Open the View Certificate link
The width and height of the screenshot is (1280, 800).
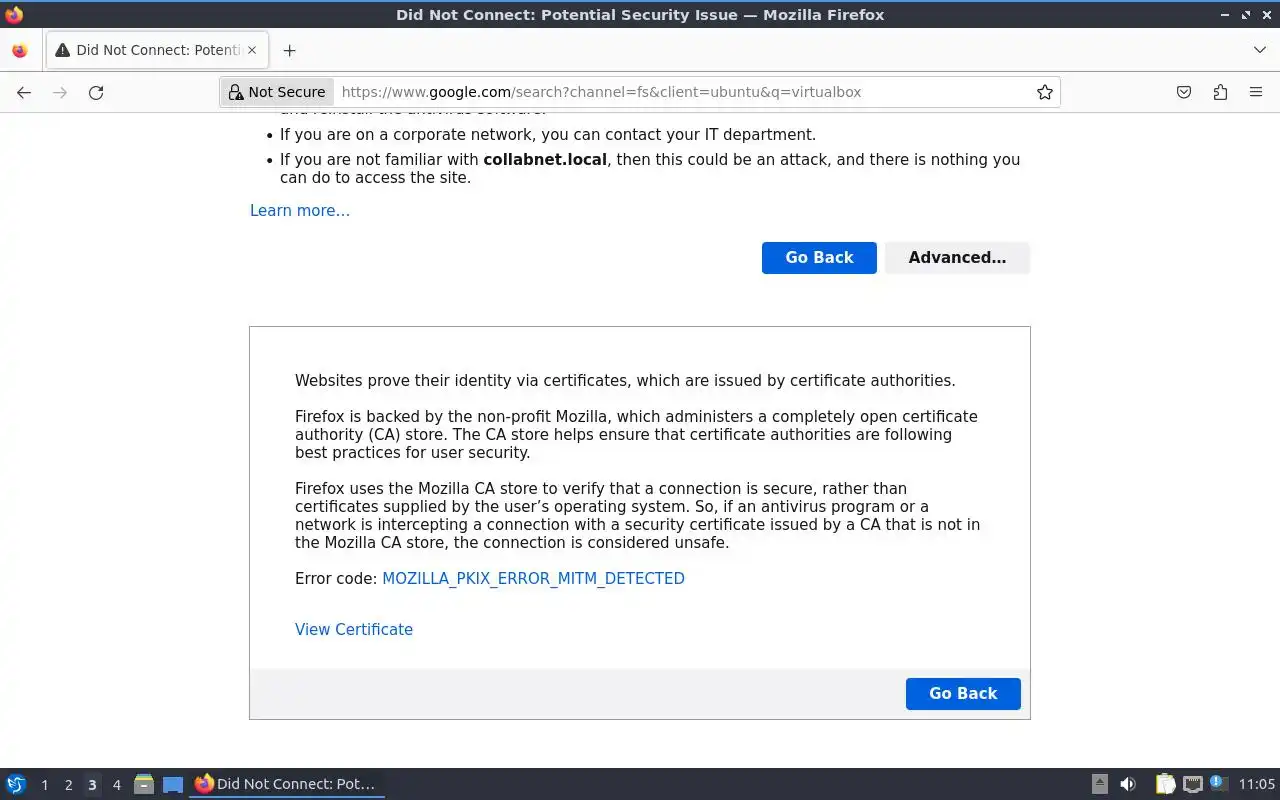coord(354,629)
